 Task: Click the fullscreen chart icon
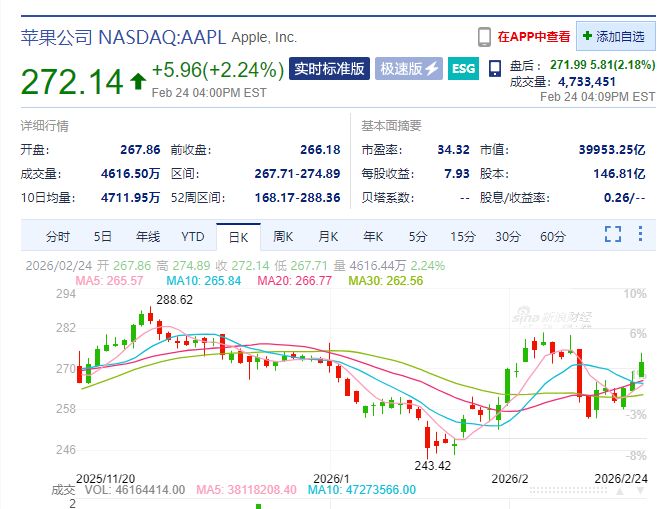pyautogui.click(x=614, y=235)
